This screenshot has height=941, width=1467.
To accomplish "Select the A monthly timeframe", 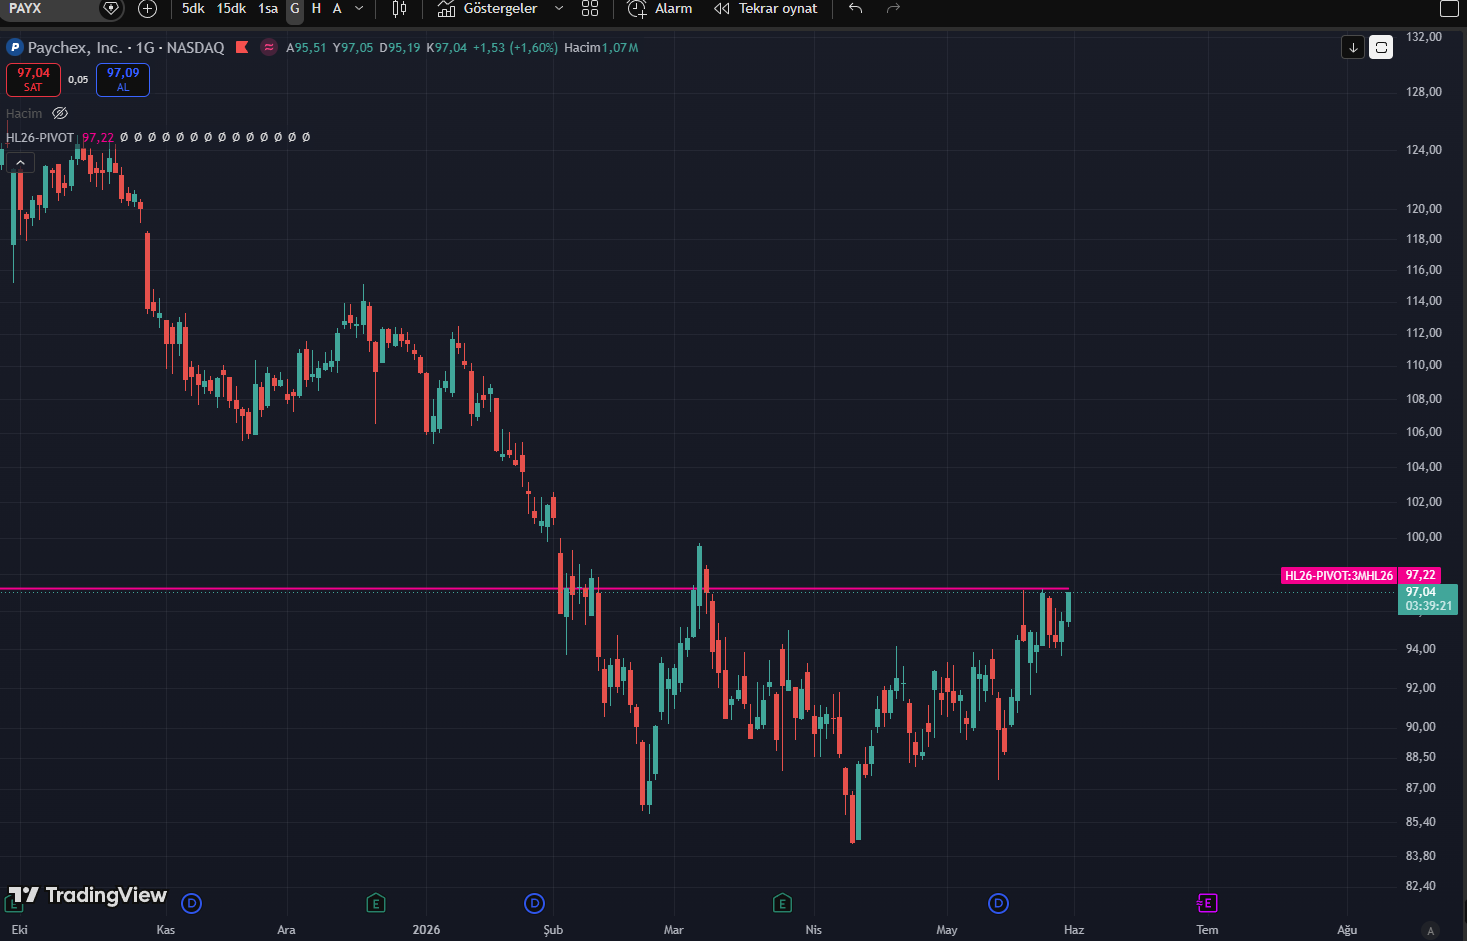I will click(337, 9).
